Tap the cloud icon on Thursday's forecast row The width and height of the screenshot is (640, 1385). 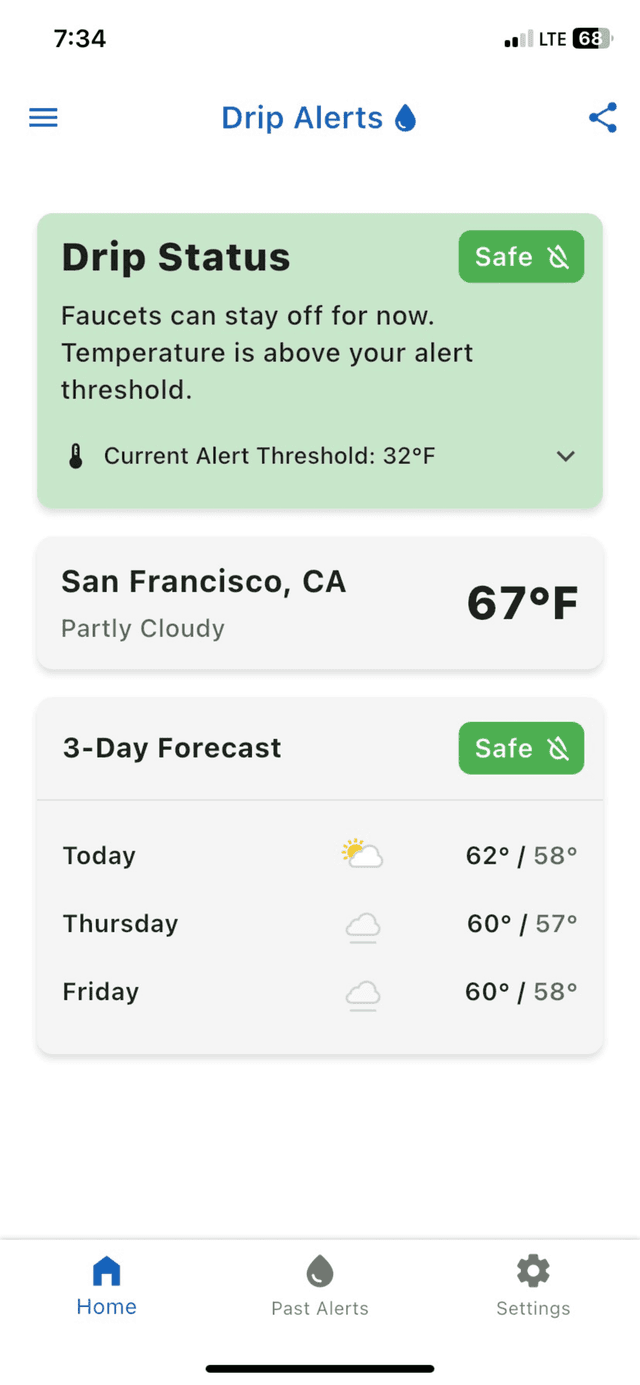coord(362,926)
